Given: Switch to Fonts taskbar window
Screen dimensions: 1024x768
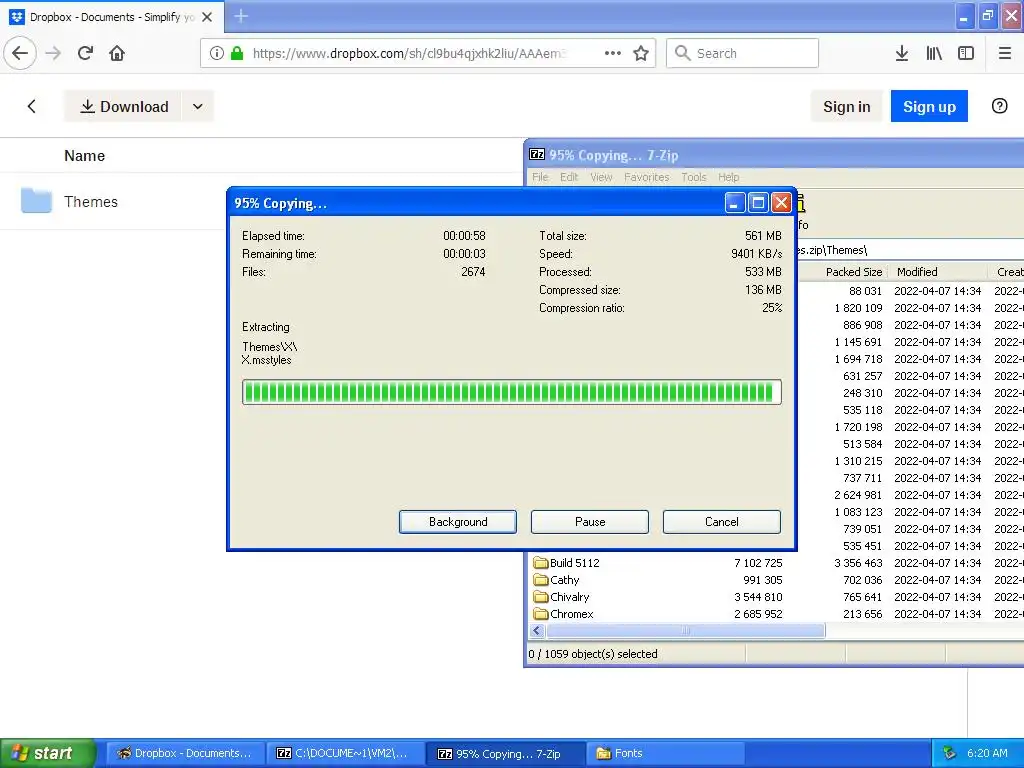Looking at the screenshot, I should [665, 753].
